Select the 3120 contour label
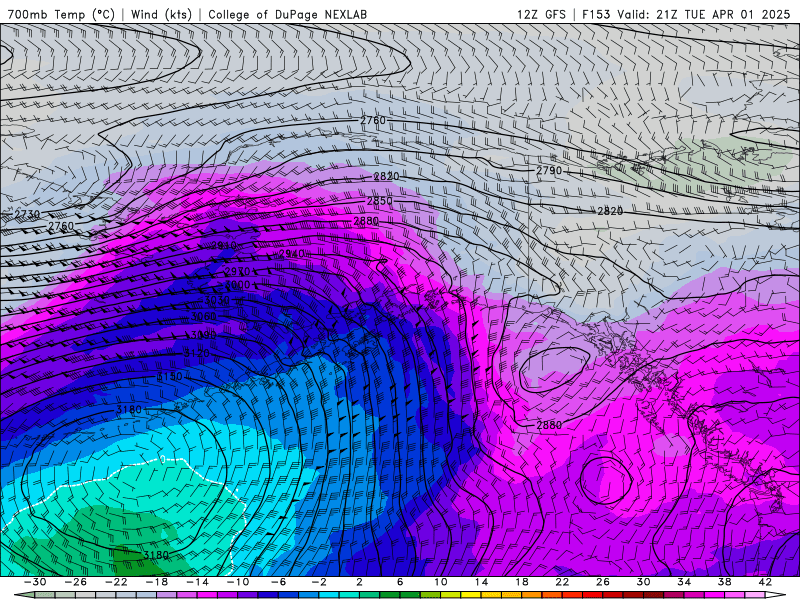The image size is (800, 600). 196,353
